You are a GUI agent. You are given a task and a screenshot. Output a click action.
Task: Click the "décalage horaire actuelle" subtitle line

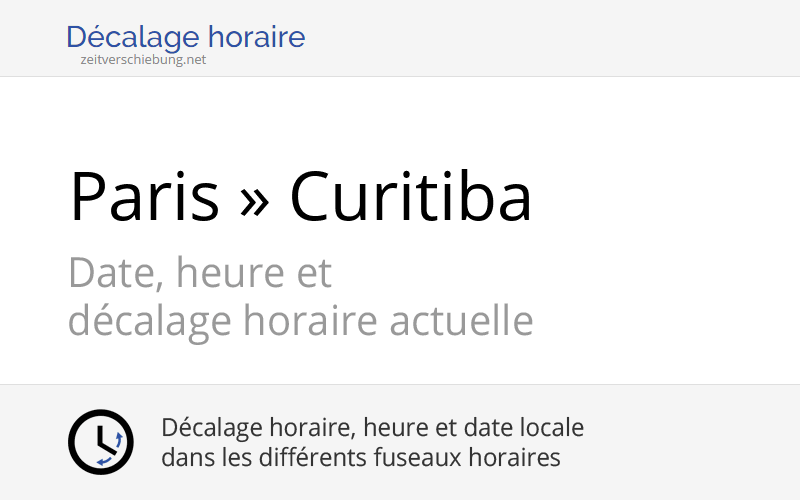[300, 321]
